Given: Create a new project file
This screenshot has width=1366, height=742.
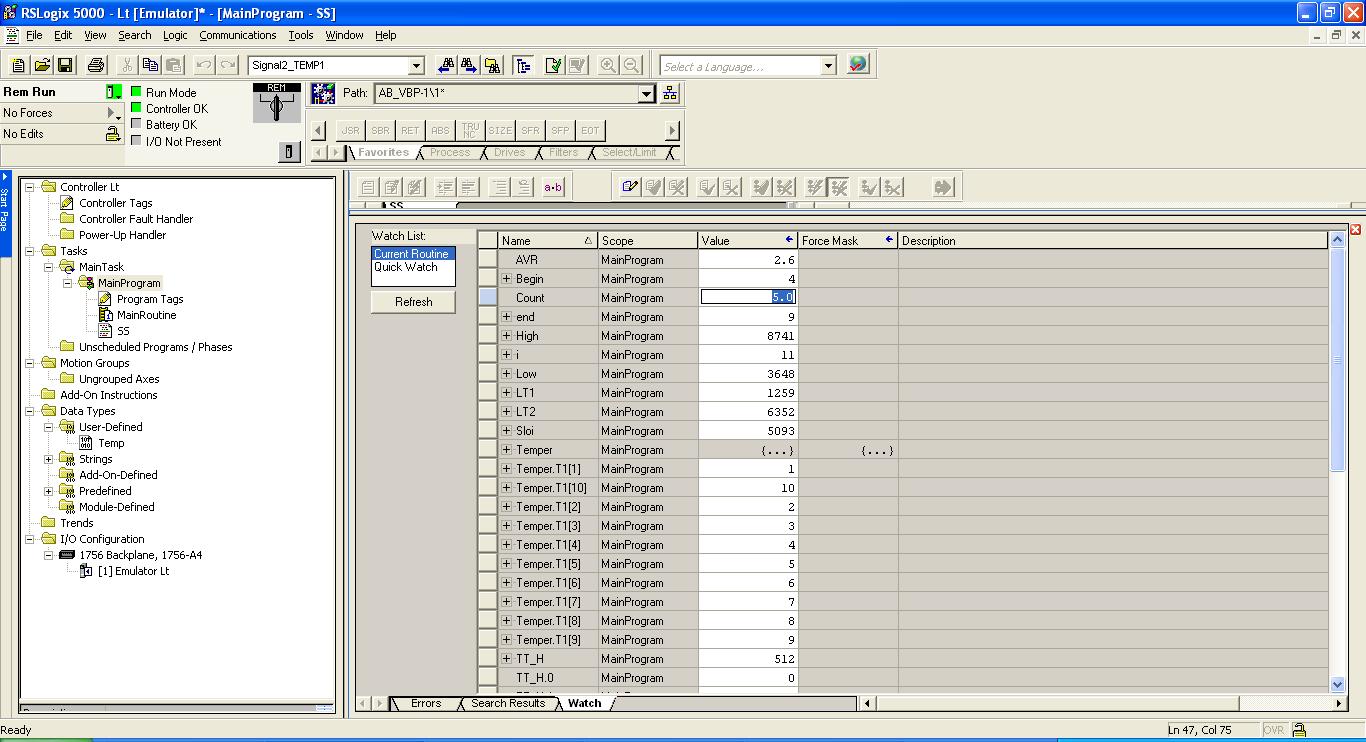Looking at the screenshot, I should pyautogui.click(x=18, y=65).
